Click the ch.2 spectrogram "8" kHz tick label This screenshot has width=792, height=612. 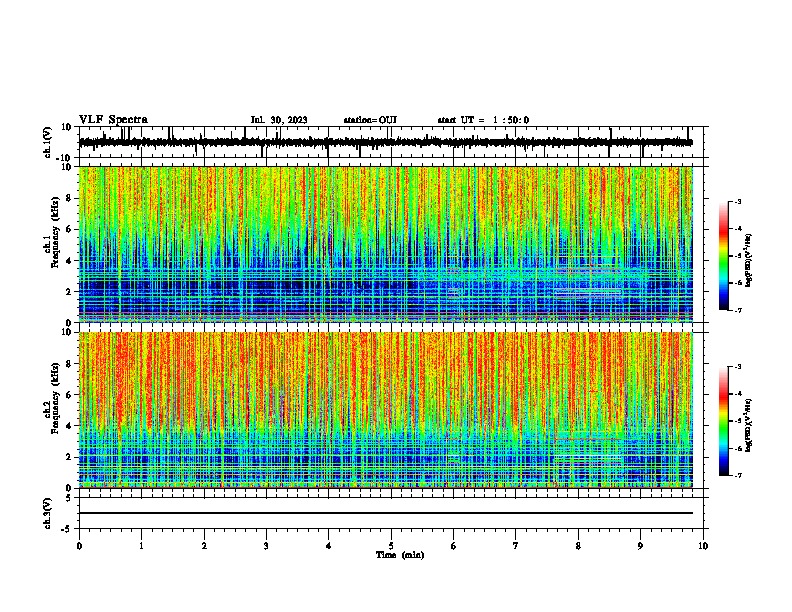click(69, 364)
